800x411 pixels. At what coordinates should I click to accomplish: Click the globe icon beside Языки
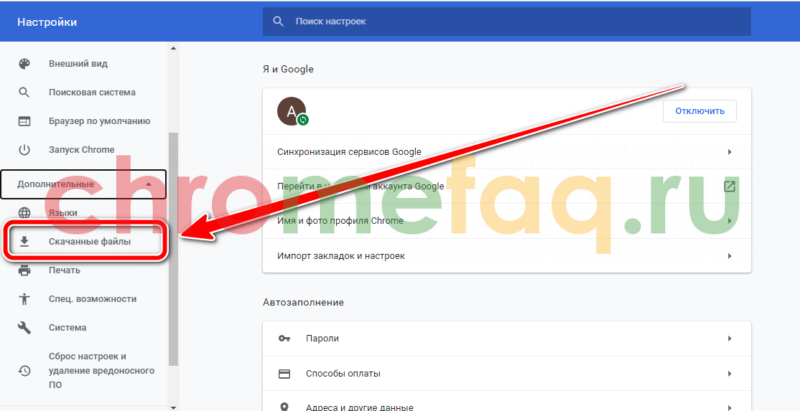tap(24, 213)
